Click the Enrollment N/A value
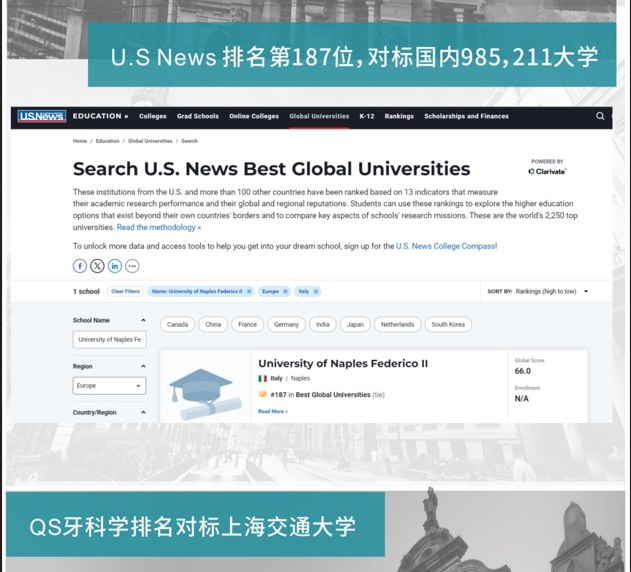This screenshot has width=631, height=572. (x=522, y=399)
